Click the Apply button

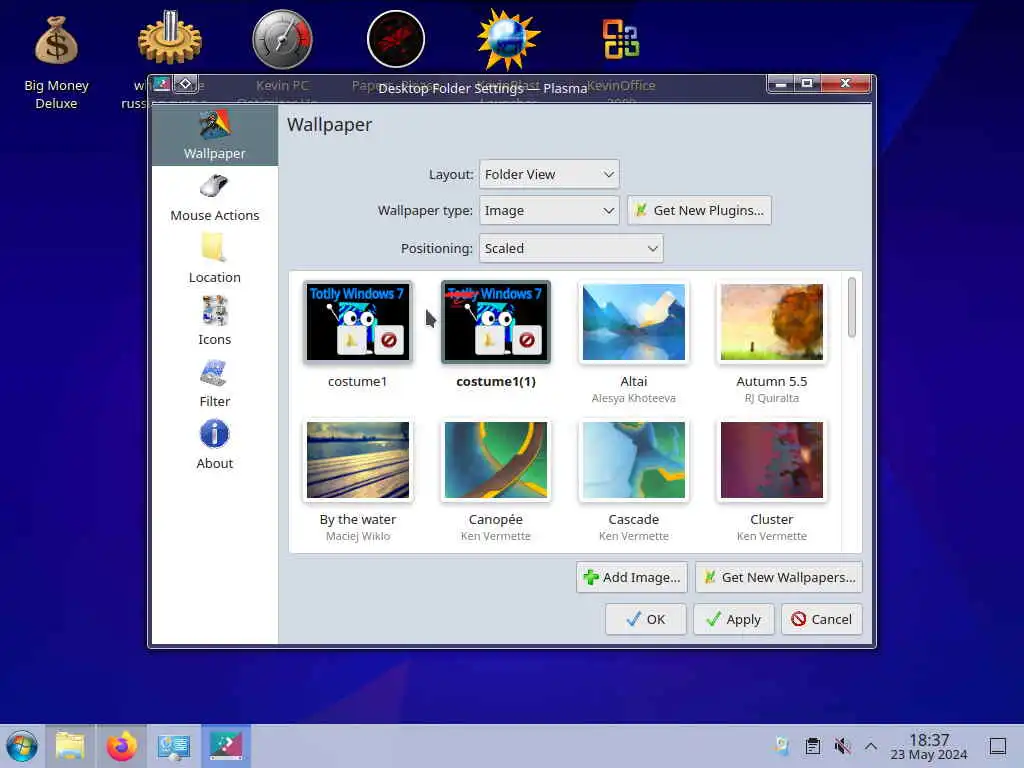[x=733, y=619]
